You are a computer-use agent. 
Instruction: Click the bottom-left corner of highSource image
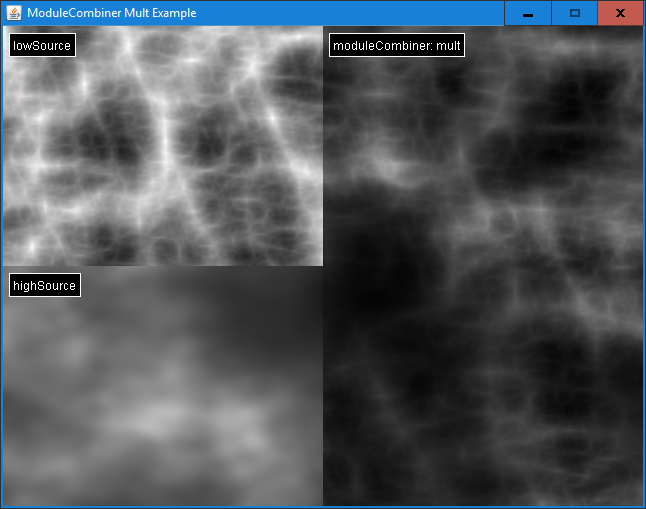(x=4, y=504)
